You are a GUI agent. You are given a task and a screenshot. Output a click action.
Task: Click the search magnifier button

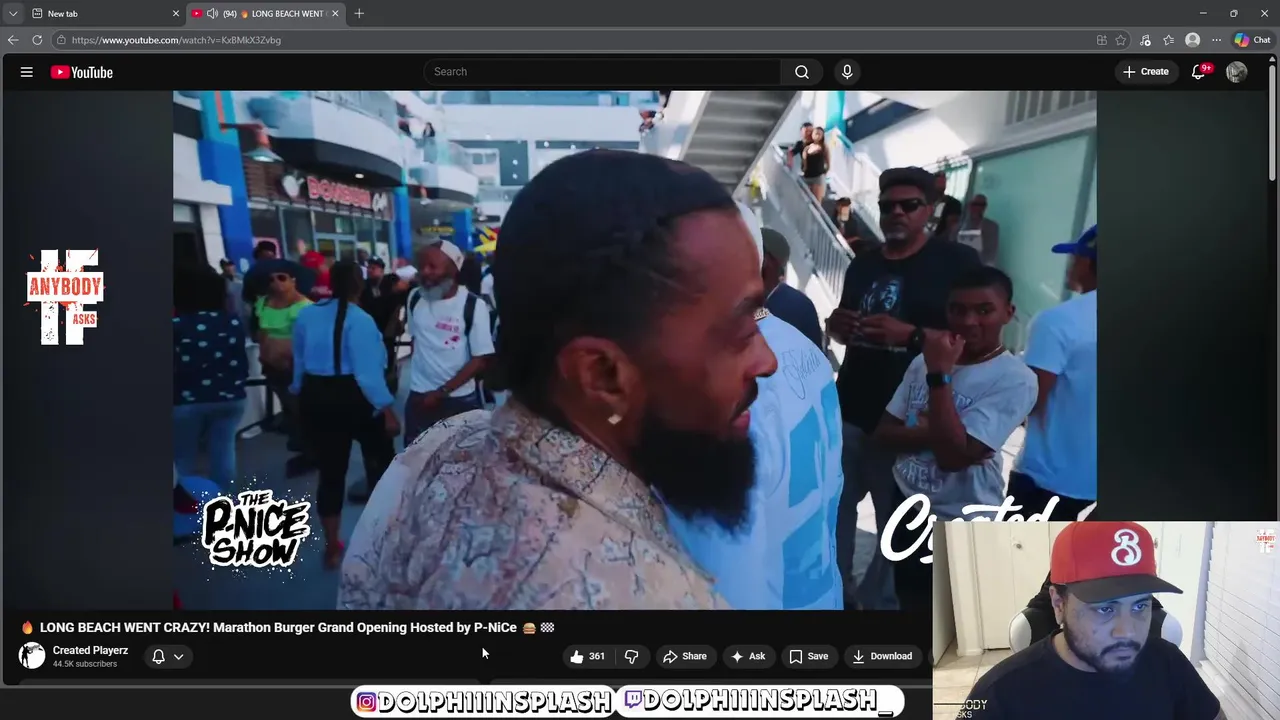(x=802, y=72)
